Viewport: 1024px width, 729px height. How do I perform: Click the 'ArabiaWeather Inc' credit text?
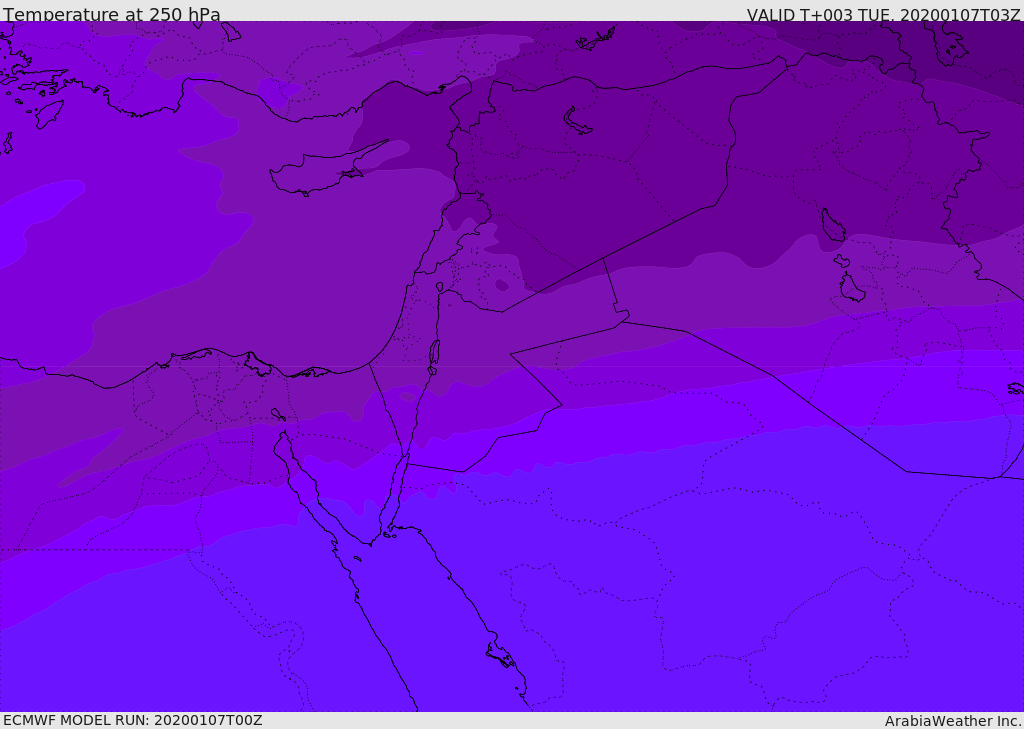pyautogui.click(x=952, y=721)
